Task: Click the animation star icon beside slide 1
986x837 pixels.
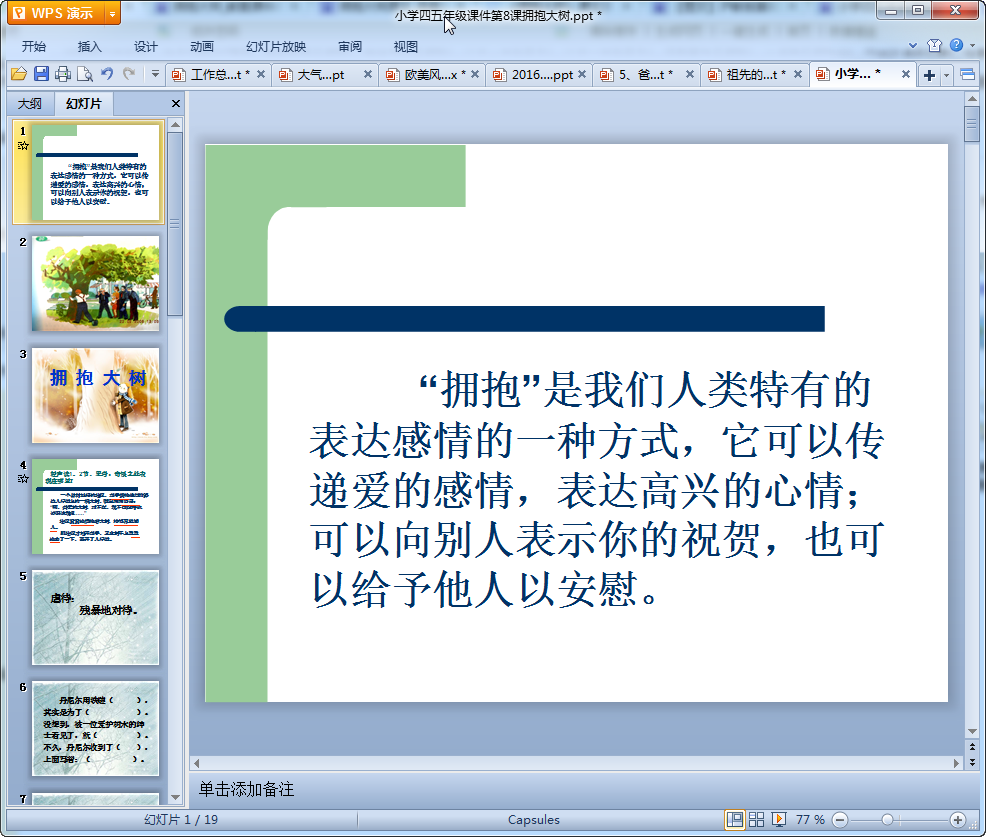Action: coord(23,146)
